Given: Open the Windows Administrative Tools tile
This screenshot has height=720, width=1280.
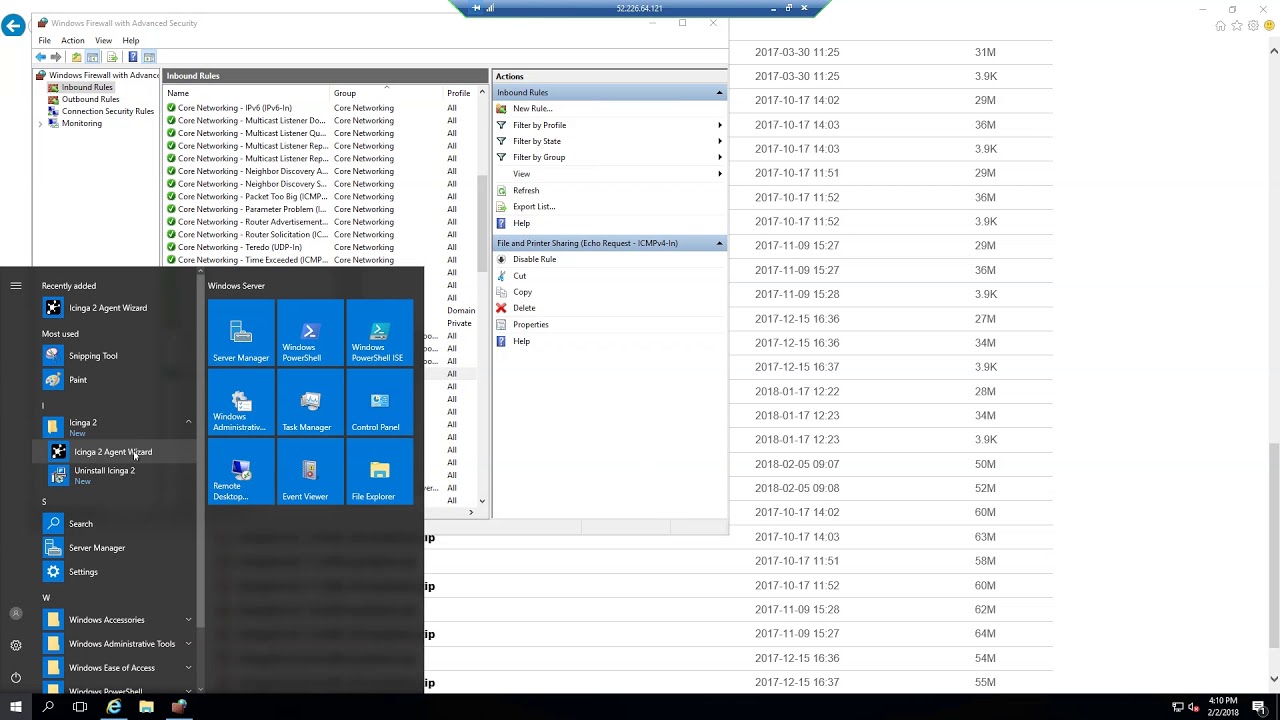Looking at the screenshot, I should [241, 402].
